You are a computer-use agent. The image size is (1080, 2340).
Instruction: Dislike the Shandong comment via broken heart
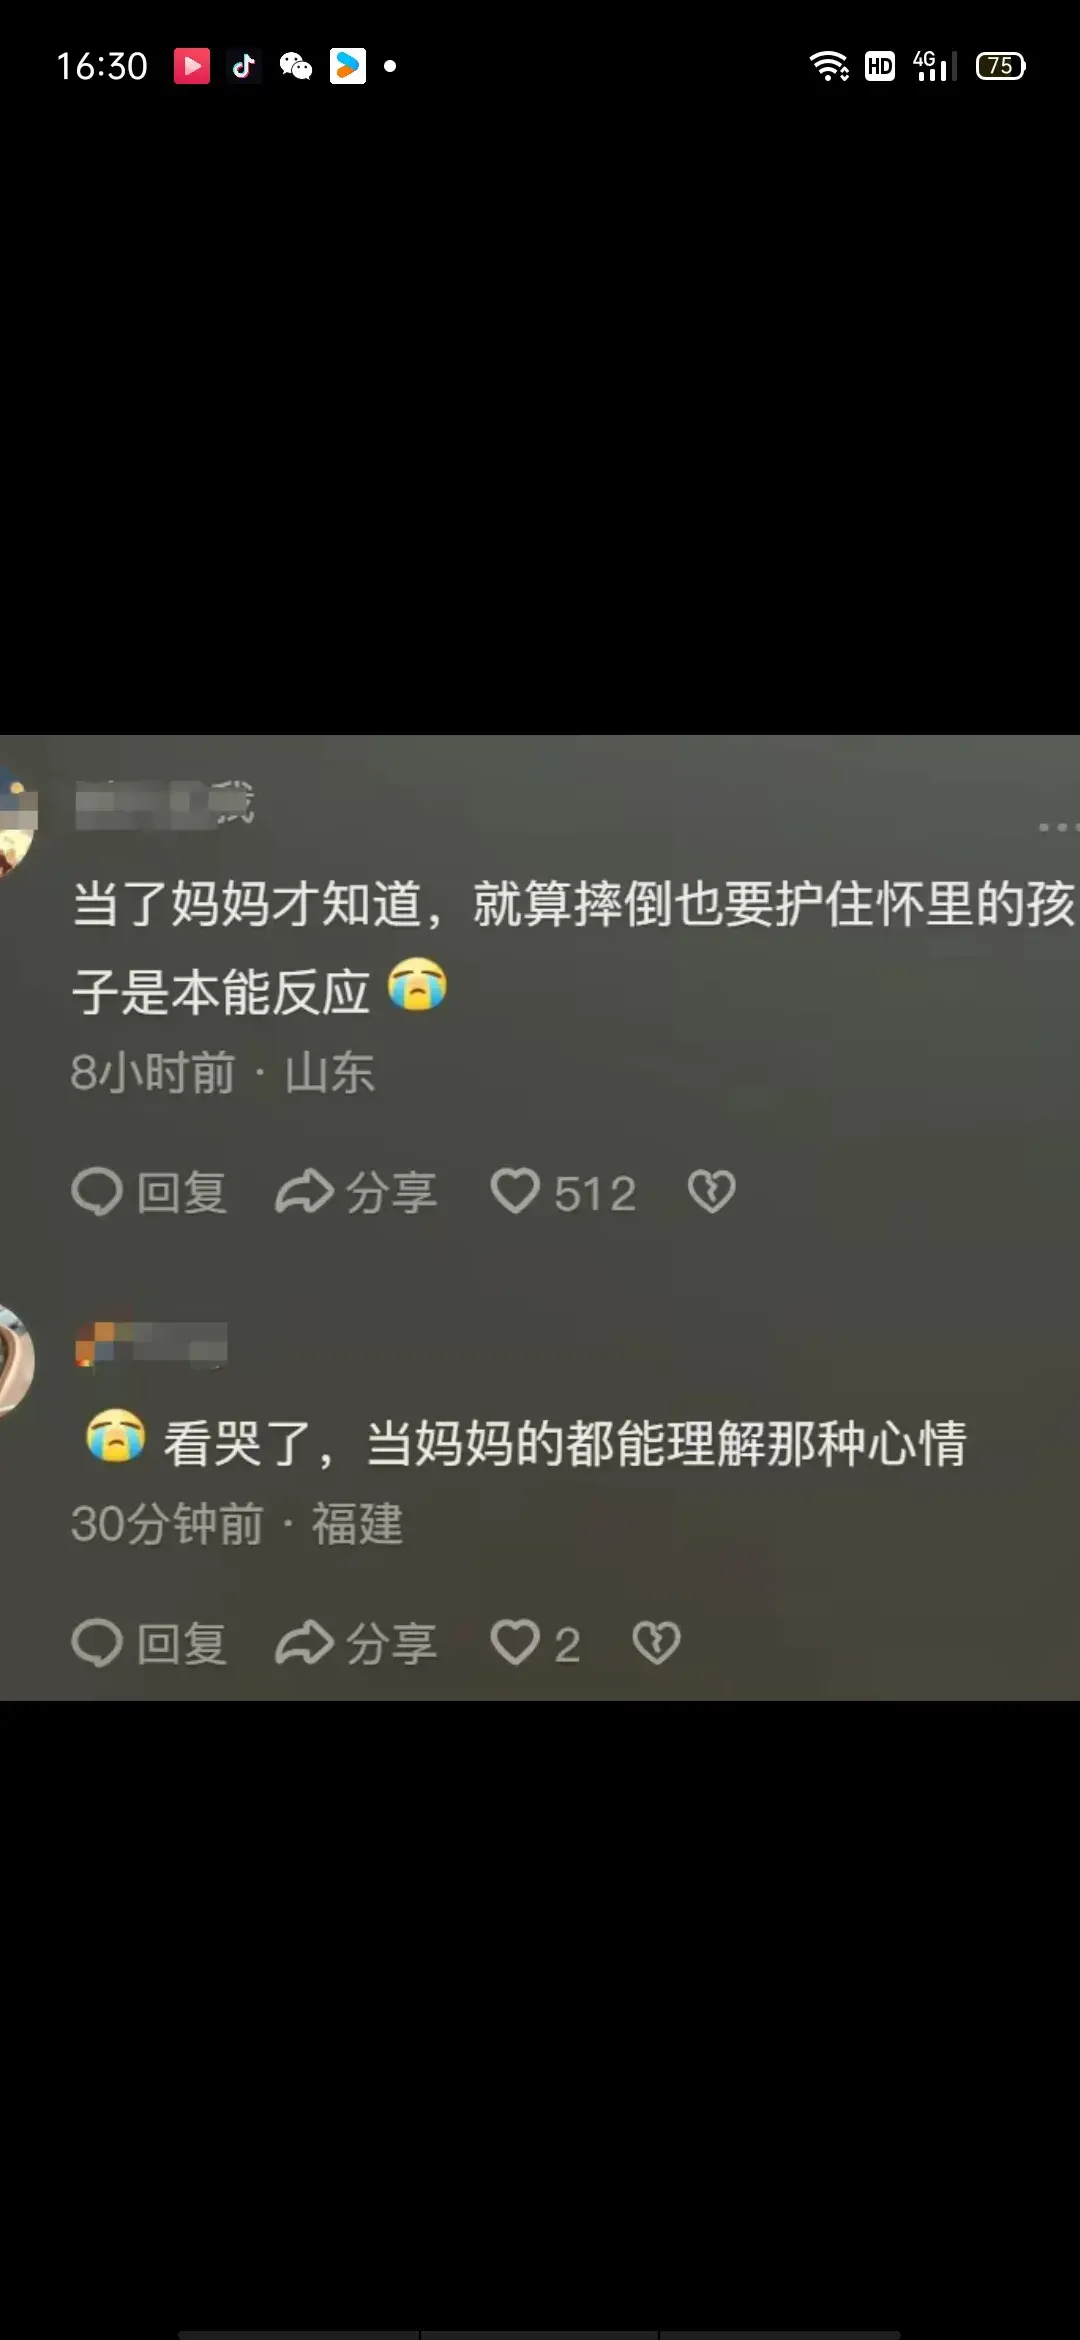(711, 1191)
